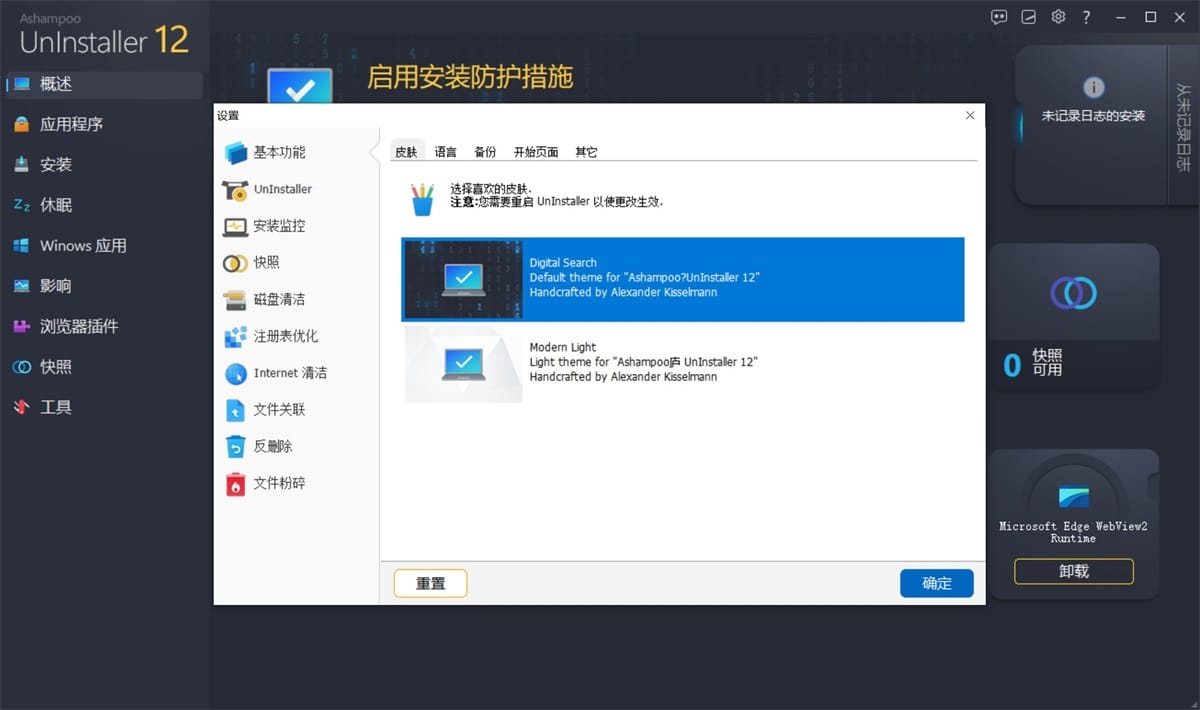Open 磁盘清洁 settings icon
Screen dimensions: 1200x710
coord(236,300)
